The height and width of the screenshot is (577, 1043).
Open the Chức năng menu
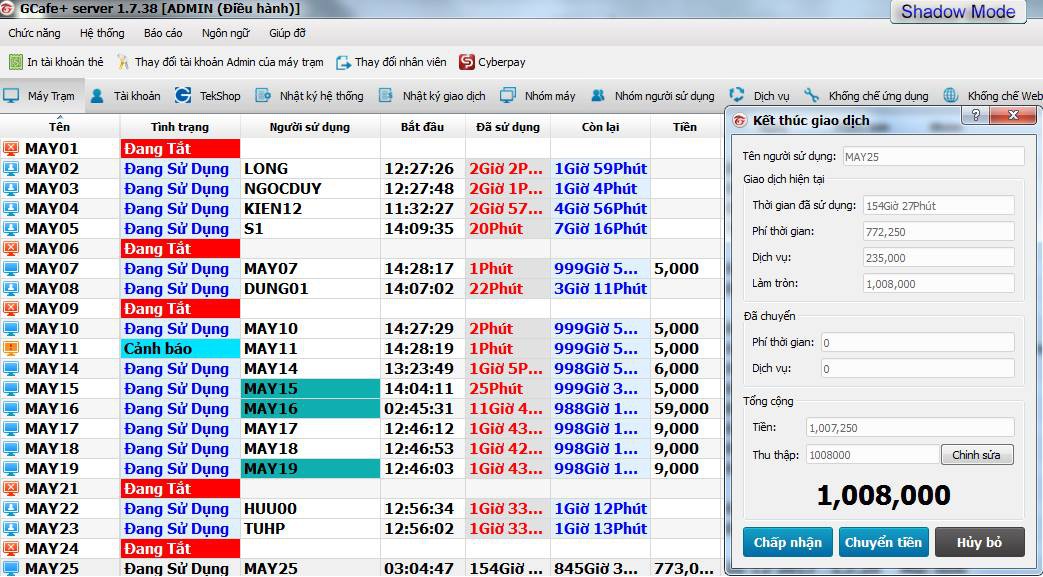(34, 33)
